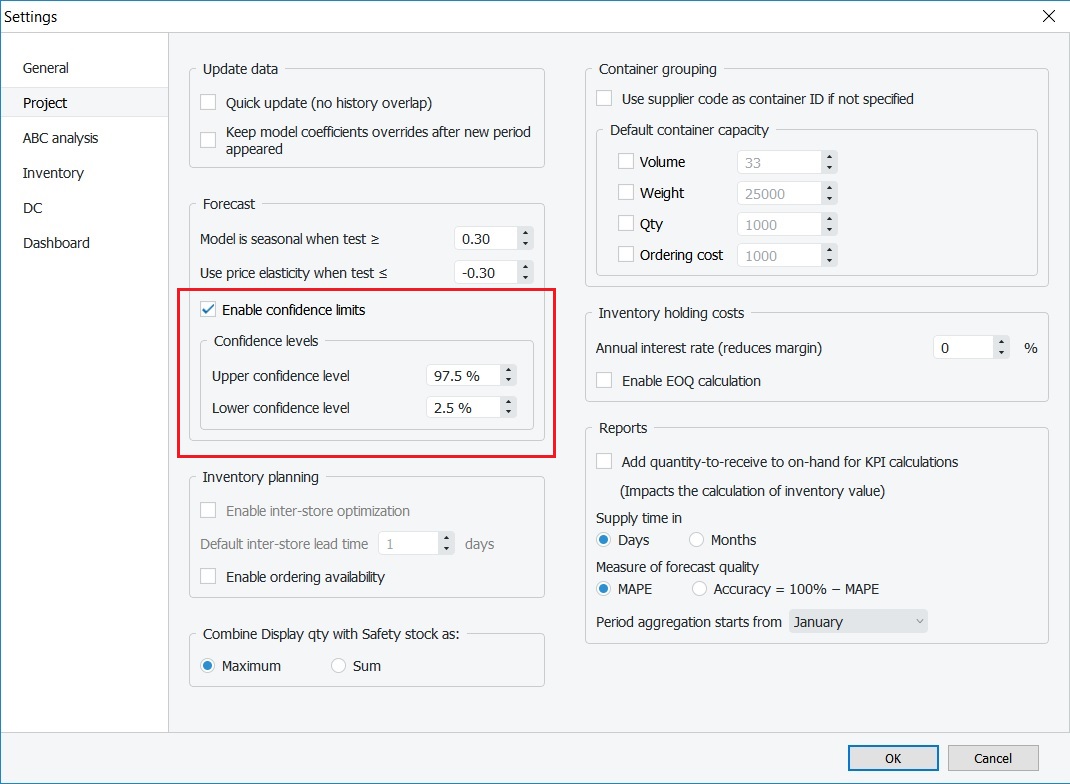Click the Cancel button
This screenshot has height=784, width=1070.
[x=992, y=758]
